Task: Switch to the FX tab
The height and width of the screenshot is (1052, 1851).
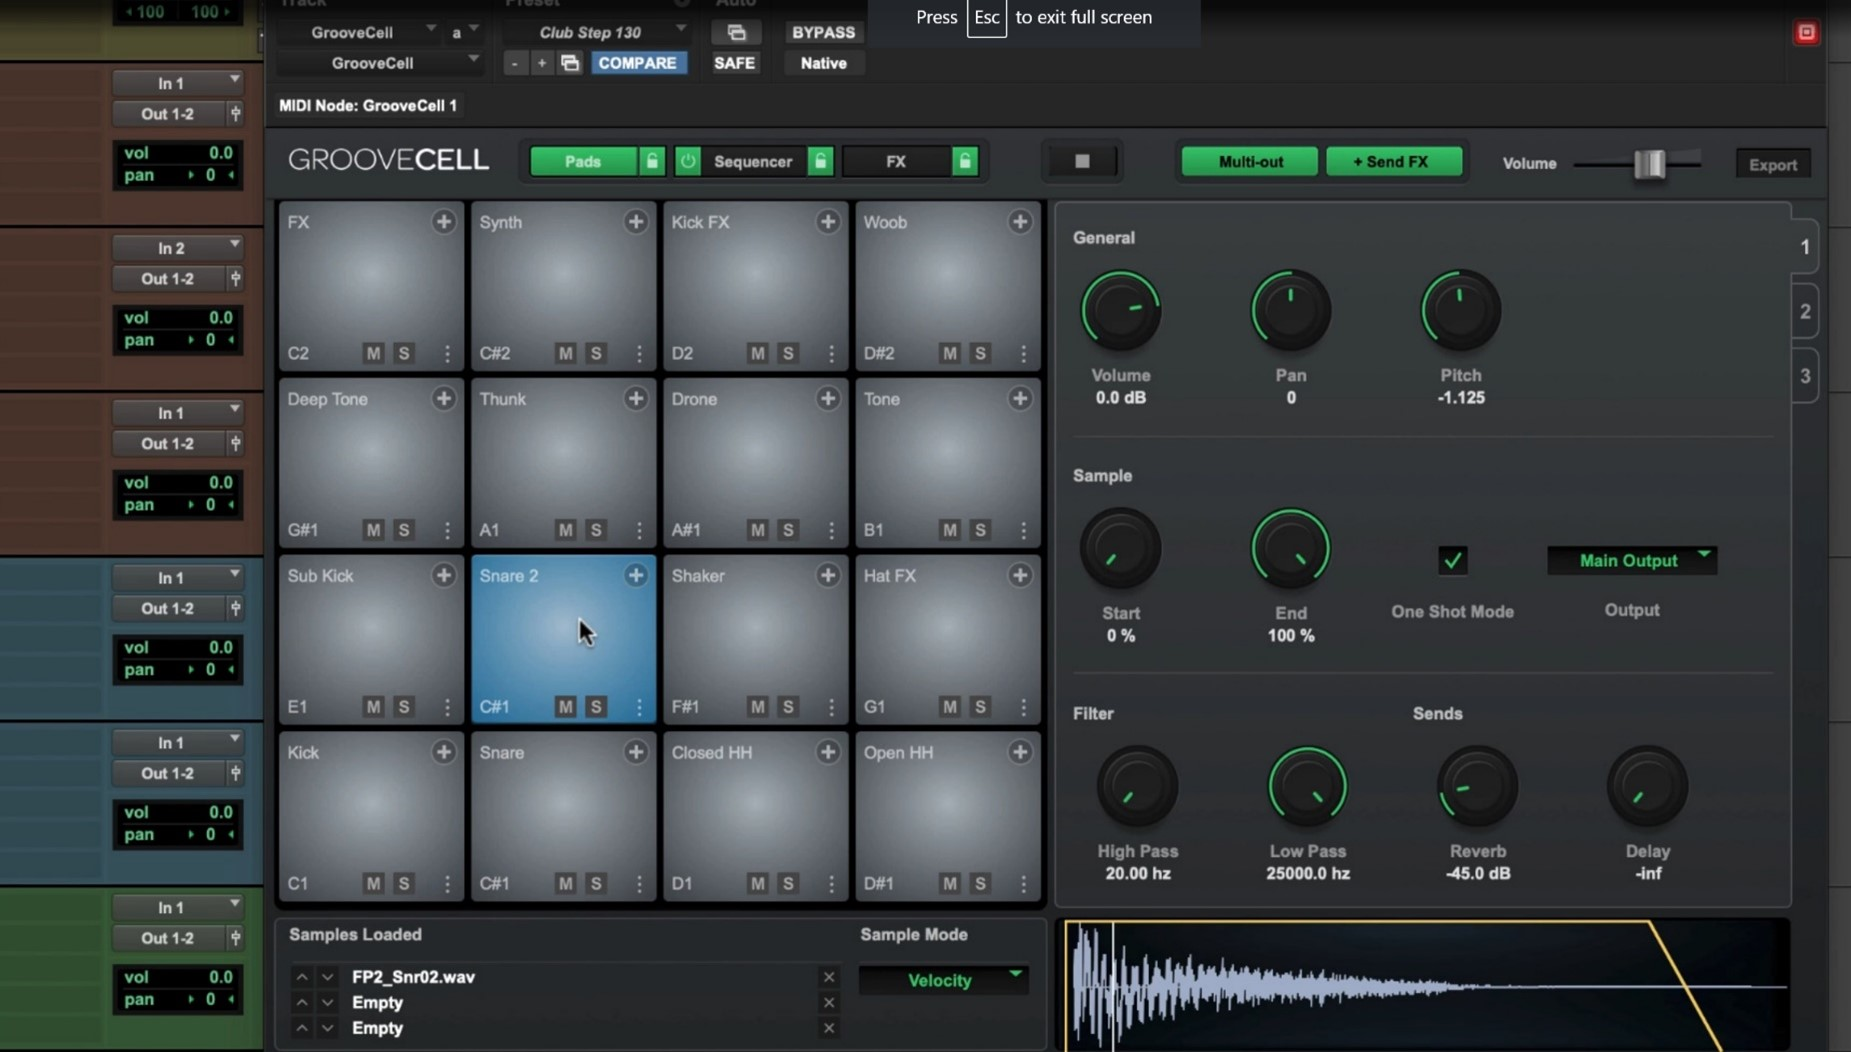Action: 896,161
